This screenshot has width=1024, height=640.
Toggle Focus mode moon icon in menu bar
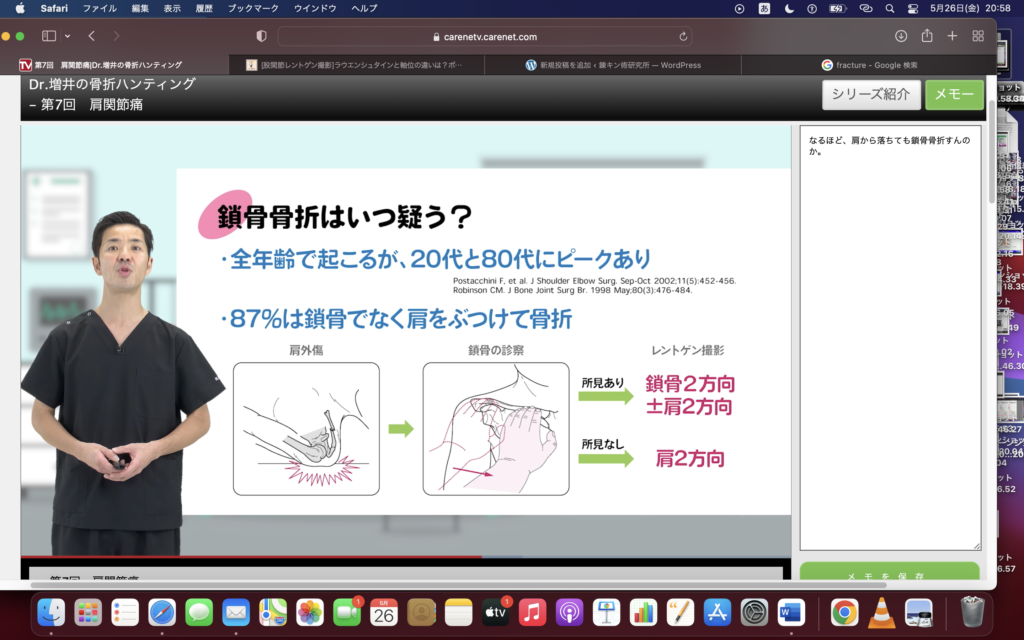pos(789,8)
